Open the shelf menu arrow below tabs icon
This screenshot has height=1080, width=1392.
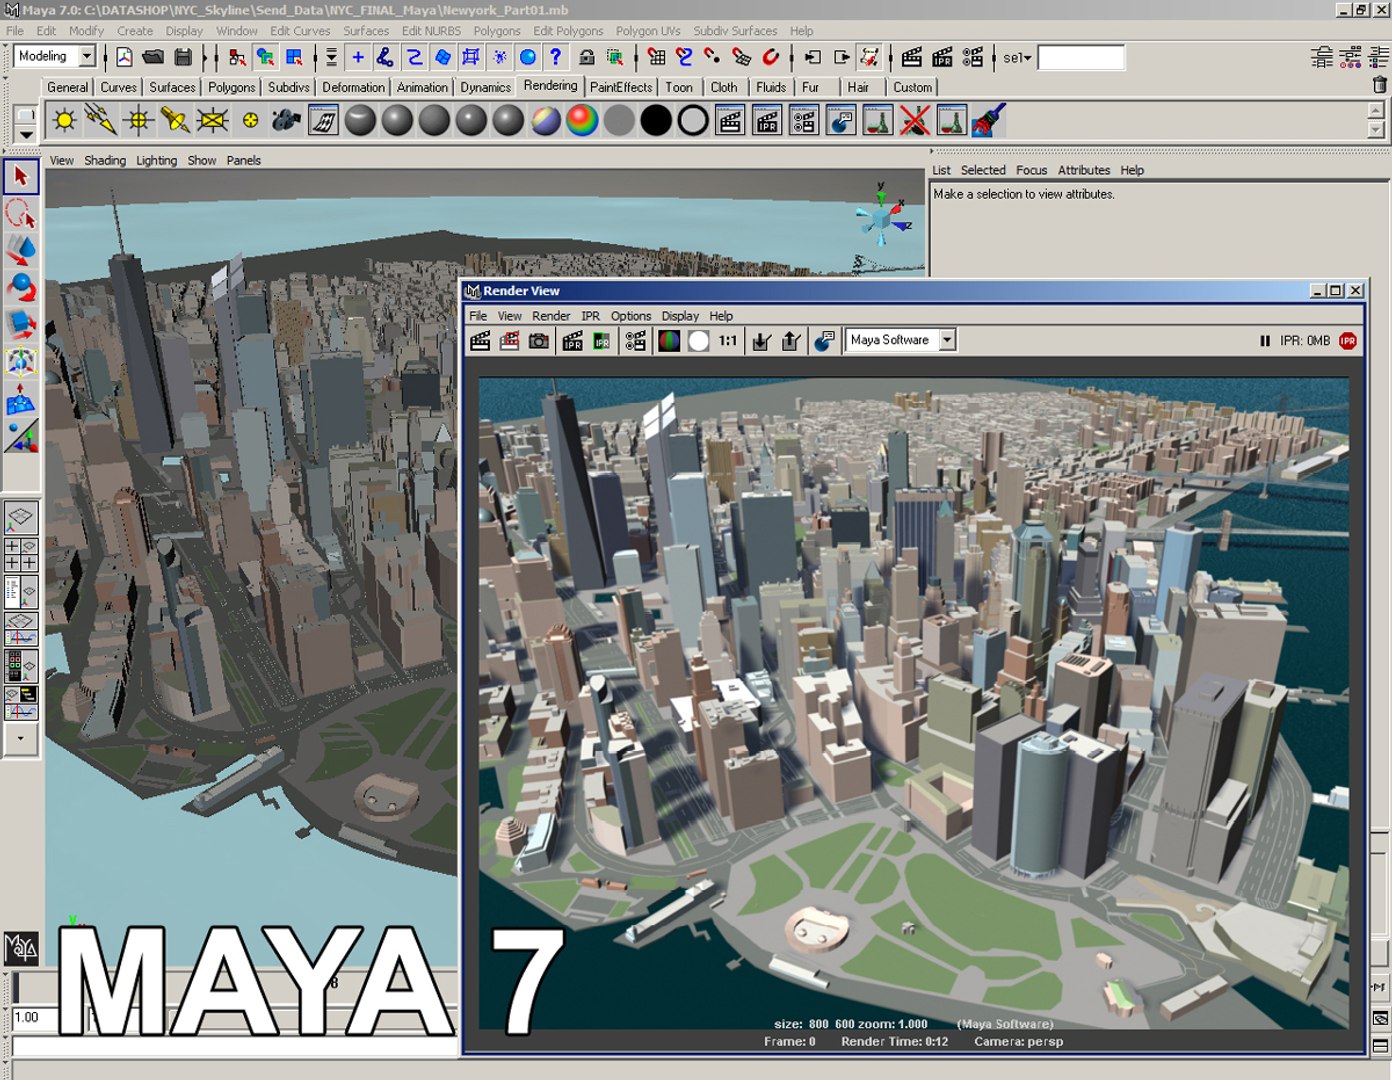[x=26, y=134]
